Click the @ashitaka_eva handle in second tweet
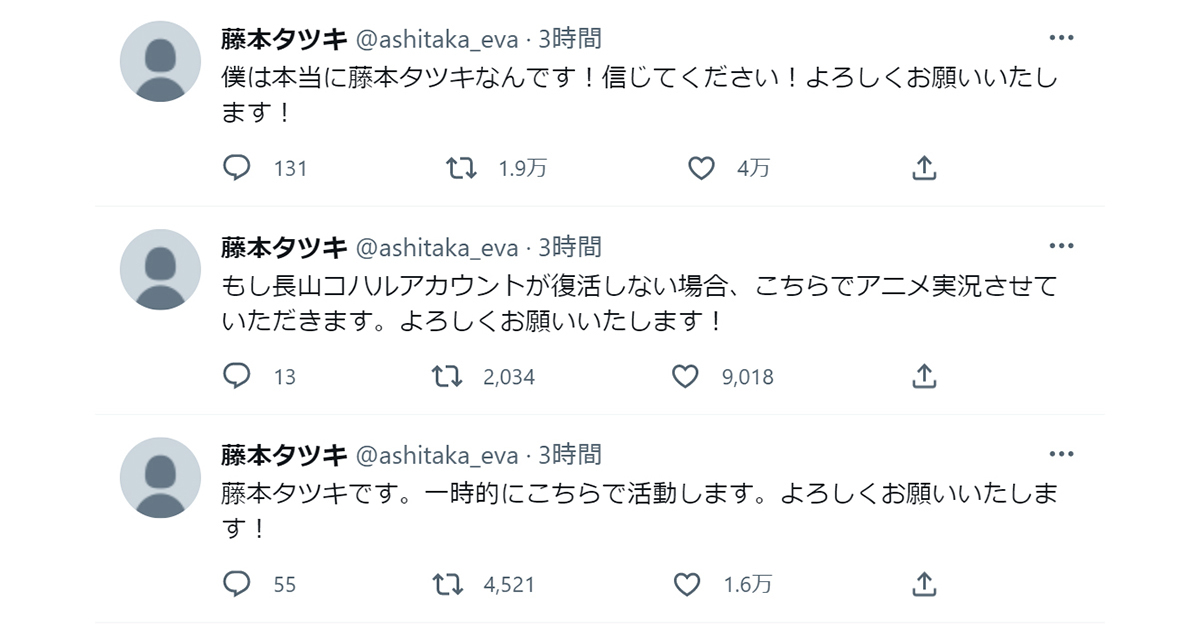This screenshot has height=628, width=1200. click(438, 247)
